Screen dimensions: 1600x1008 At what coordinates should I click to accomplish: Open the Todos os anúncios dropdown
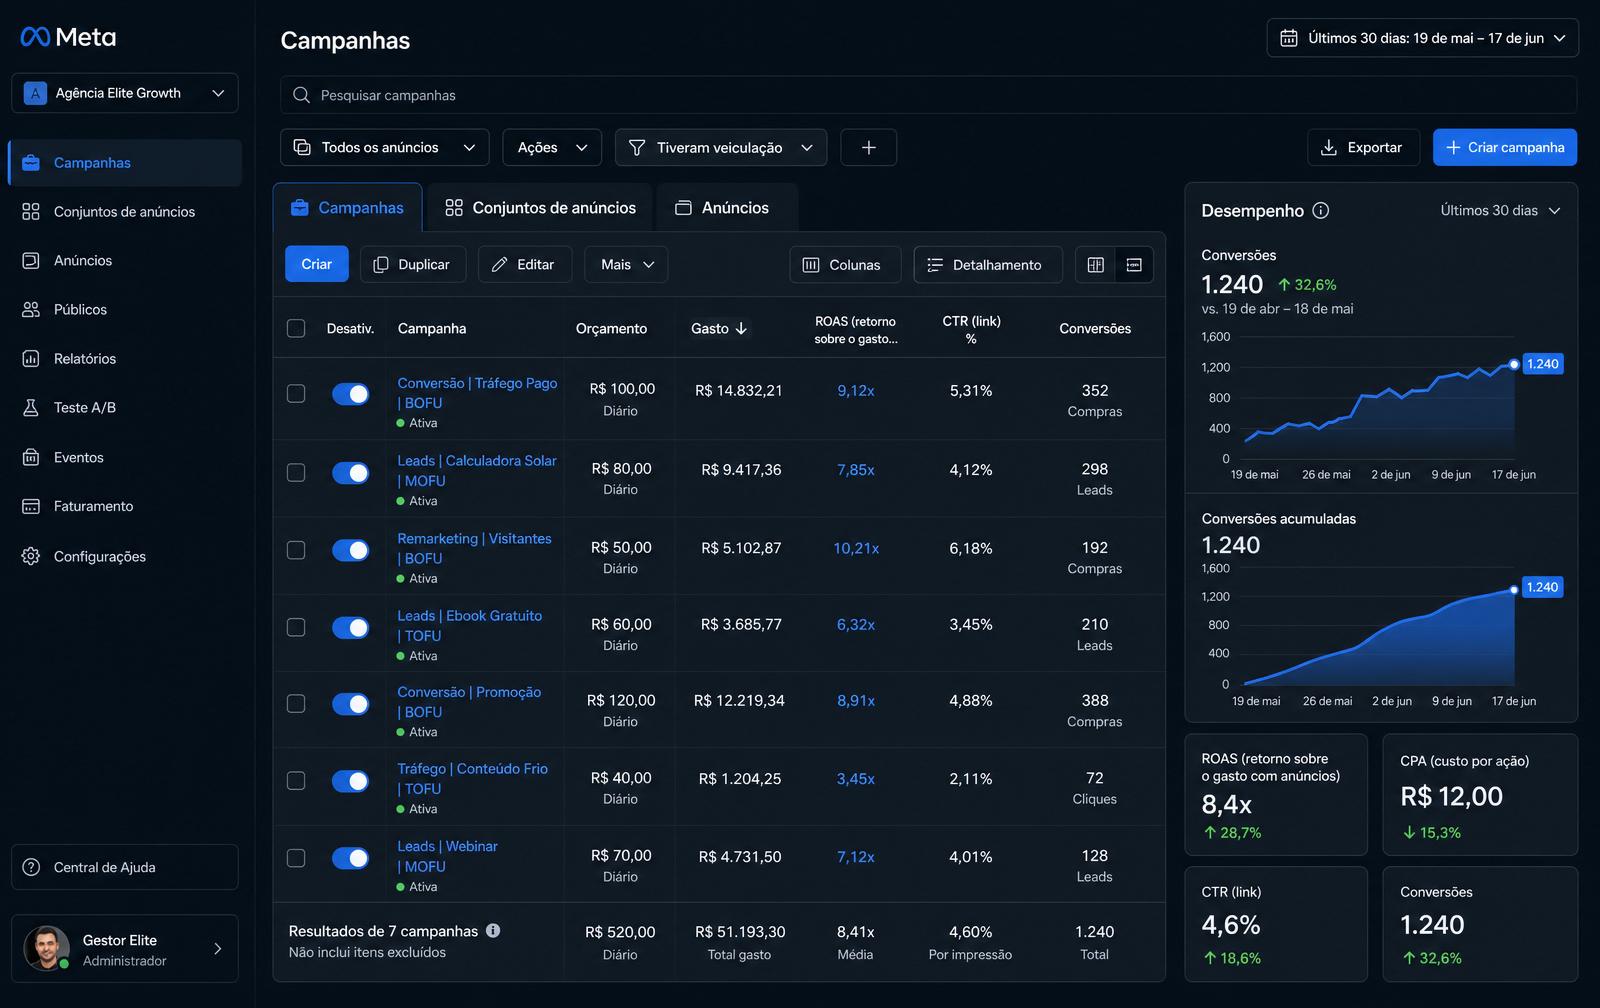[385, 147]
